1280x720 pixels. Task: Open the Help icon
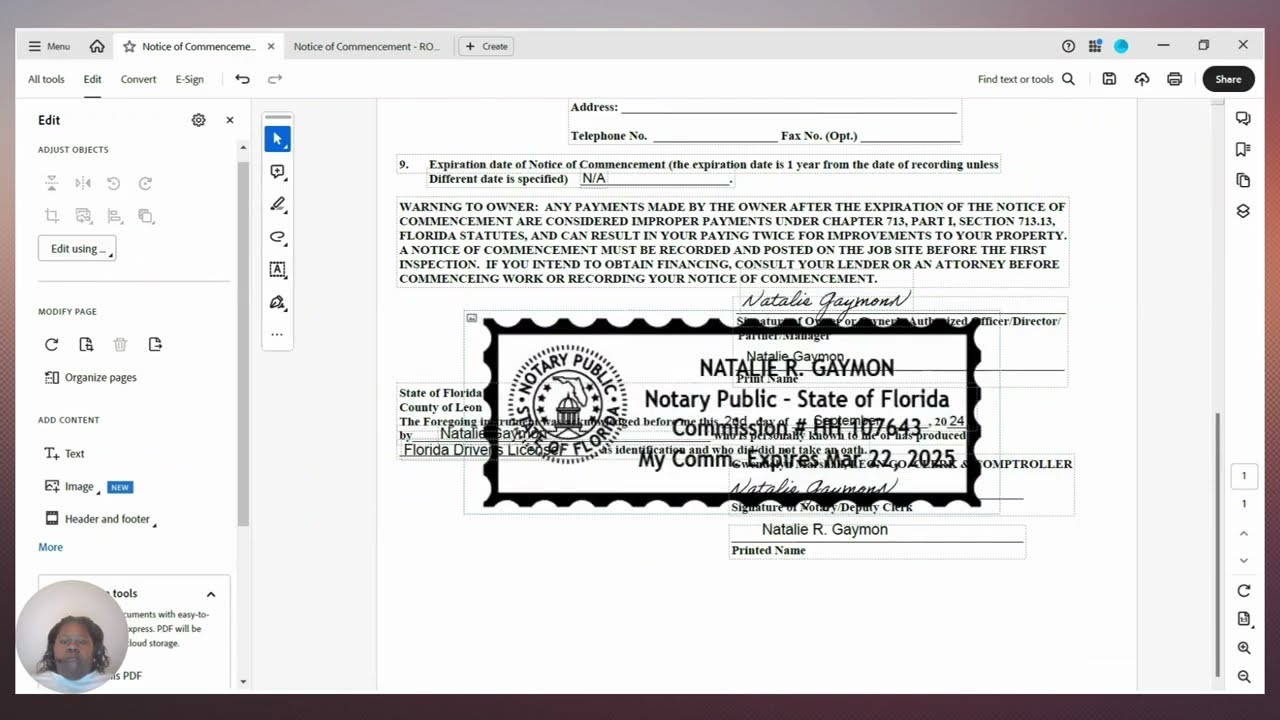(x=1068, y=46)
